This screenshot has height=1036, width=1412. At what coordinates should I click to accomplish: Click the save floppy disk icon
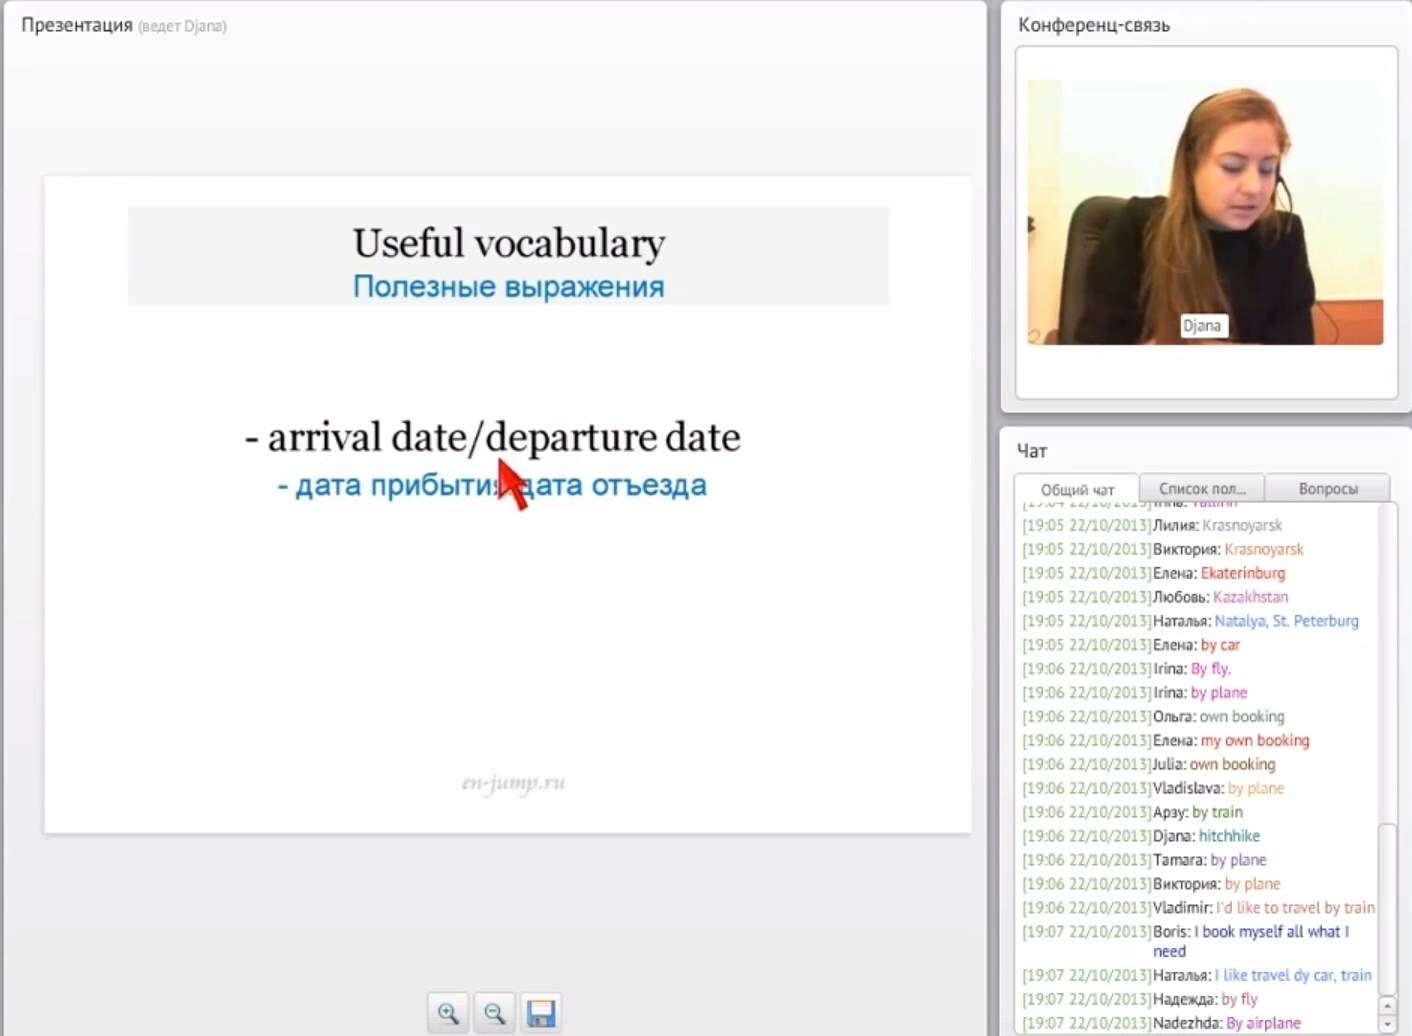coord(541,1013)
